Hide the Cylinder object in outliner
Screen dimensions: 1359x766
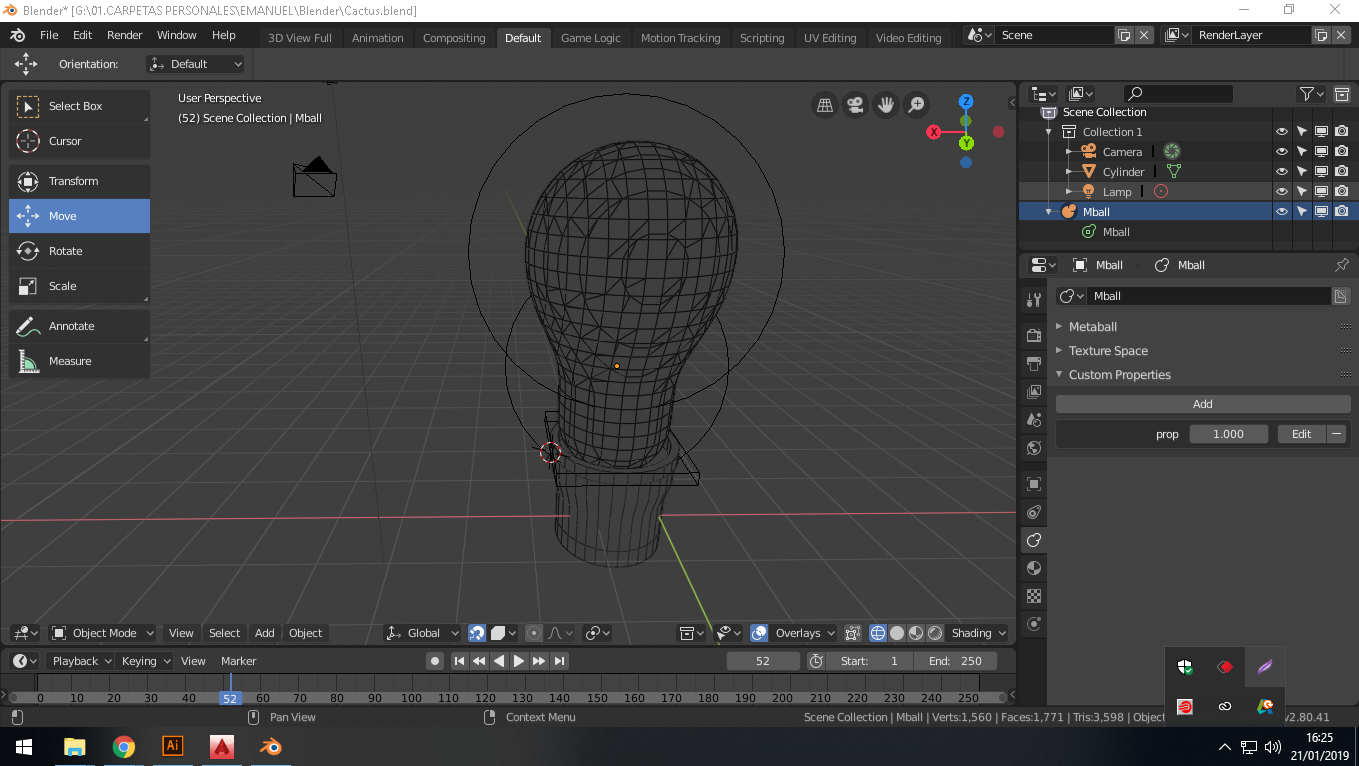coord(1281,172)
